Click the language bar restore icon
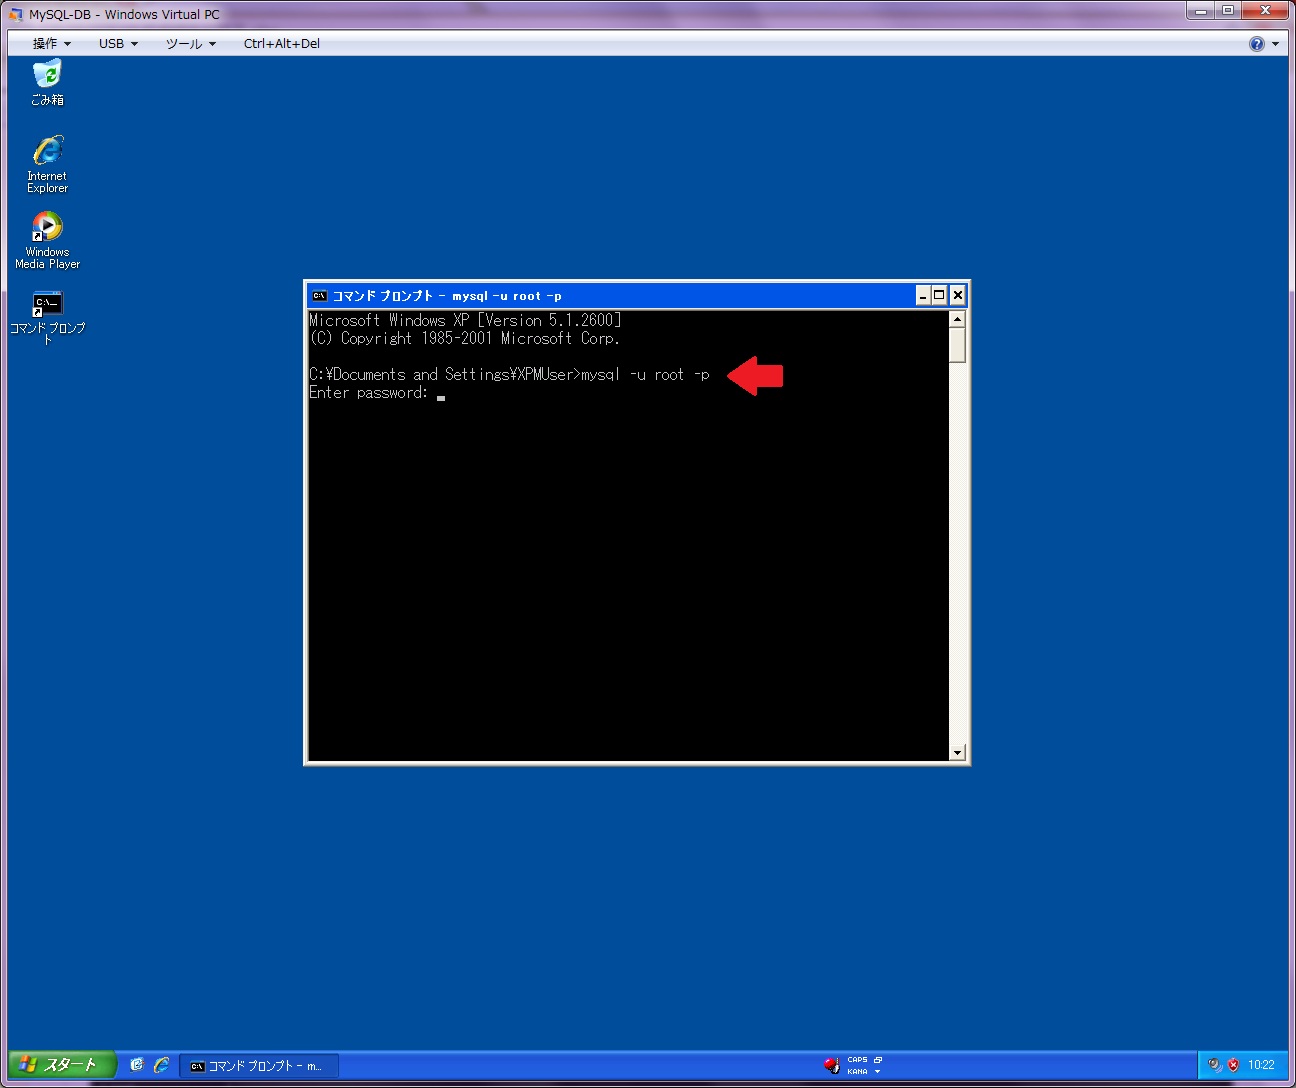This screenshot has width=1296, height=1088. click(878, 1060)
